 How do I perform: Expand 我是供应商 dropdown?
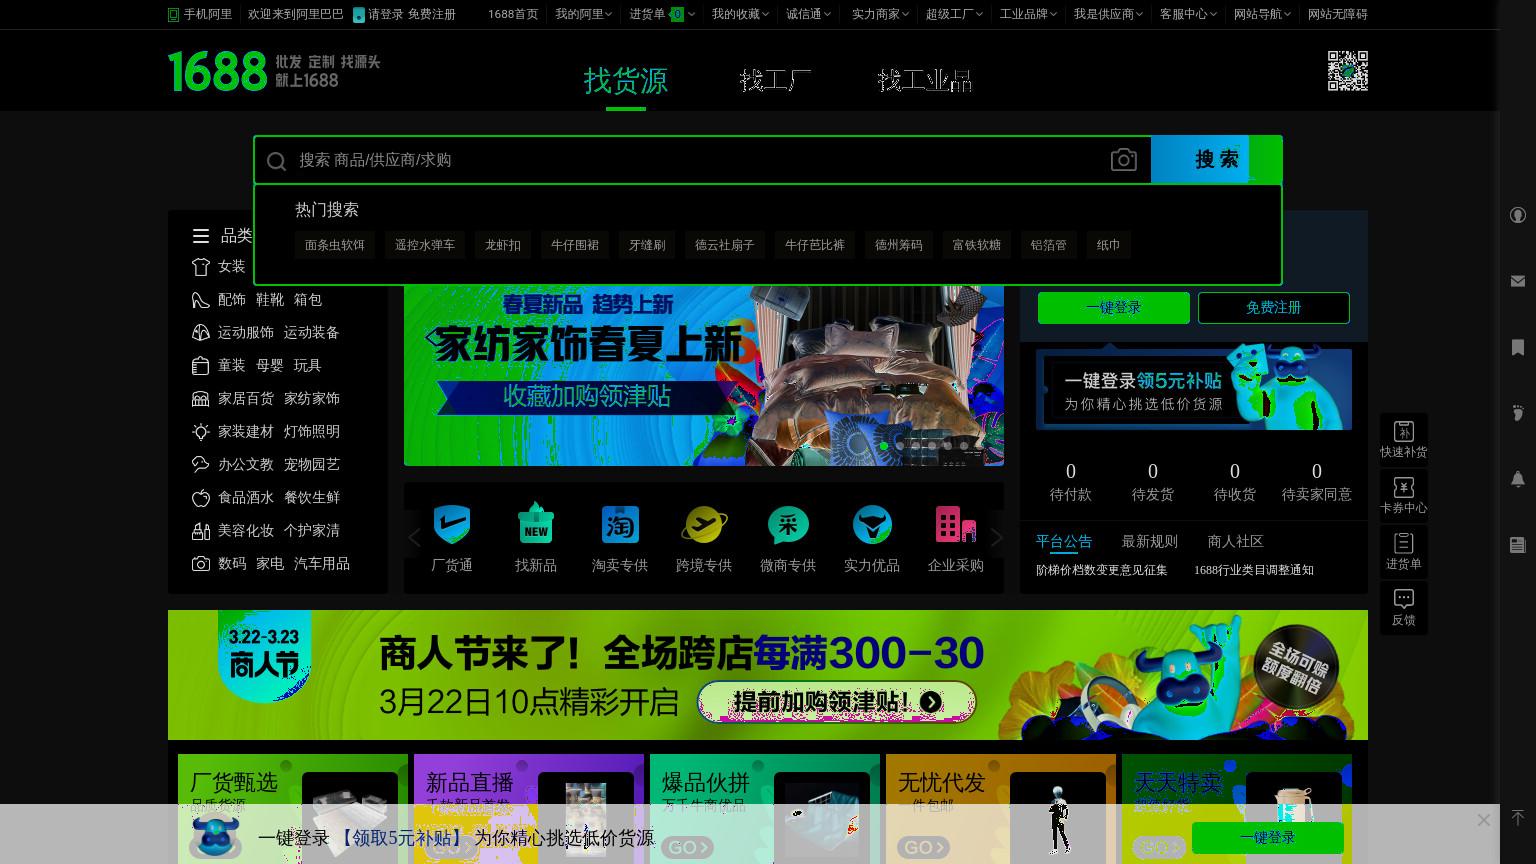pos(1108,14)
